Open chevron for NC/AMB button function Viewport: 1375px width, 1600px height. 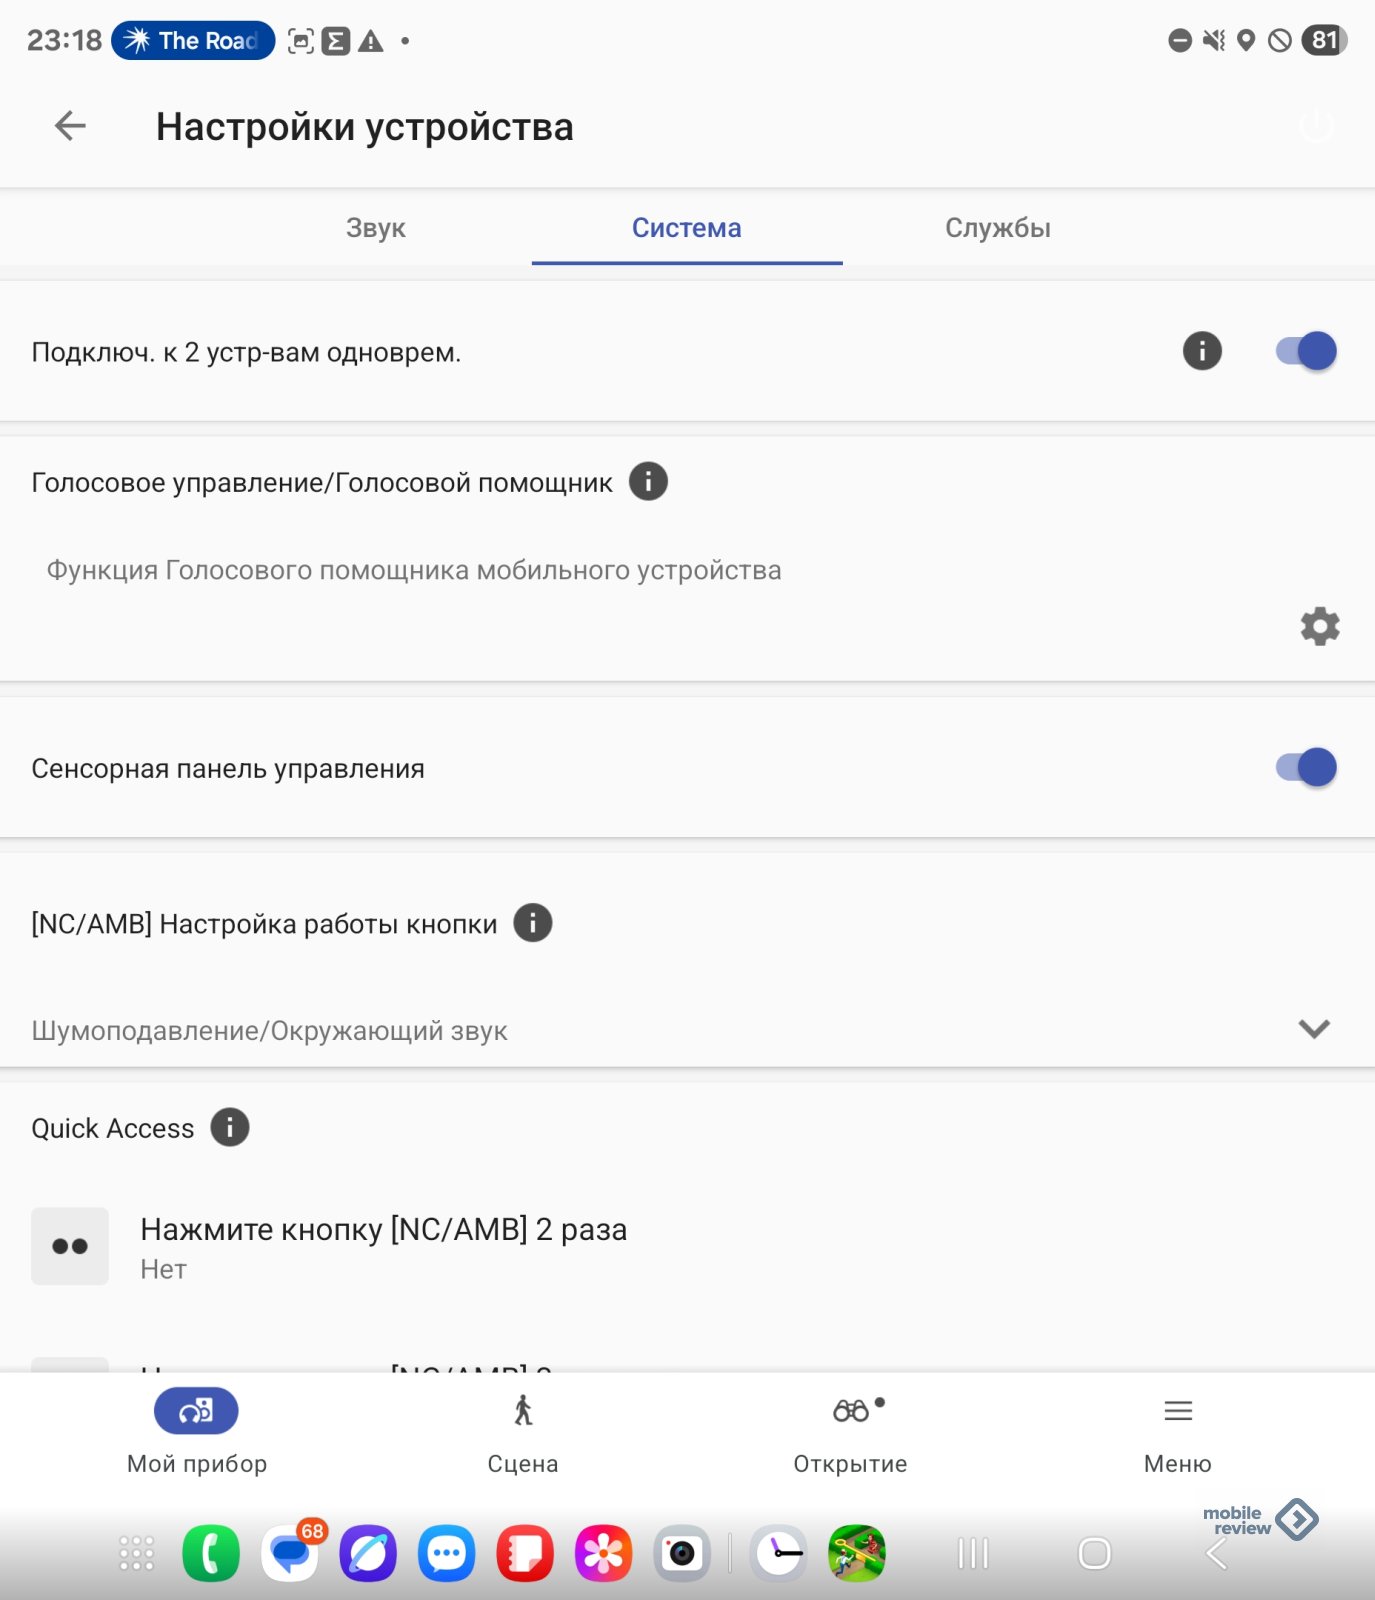1313,1029
